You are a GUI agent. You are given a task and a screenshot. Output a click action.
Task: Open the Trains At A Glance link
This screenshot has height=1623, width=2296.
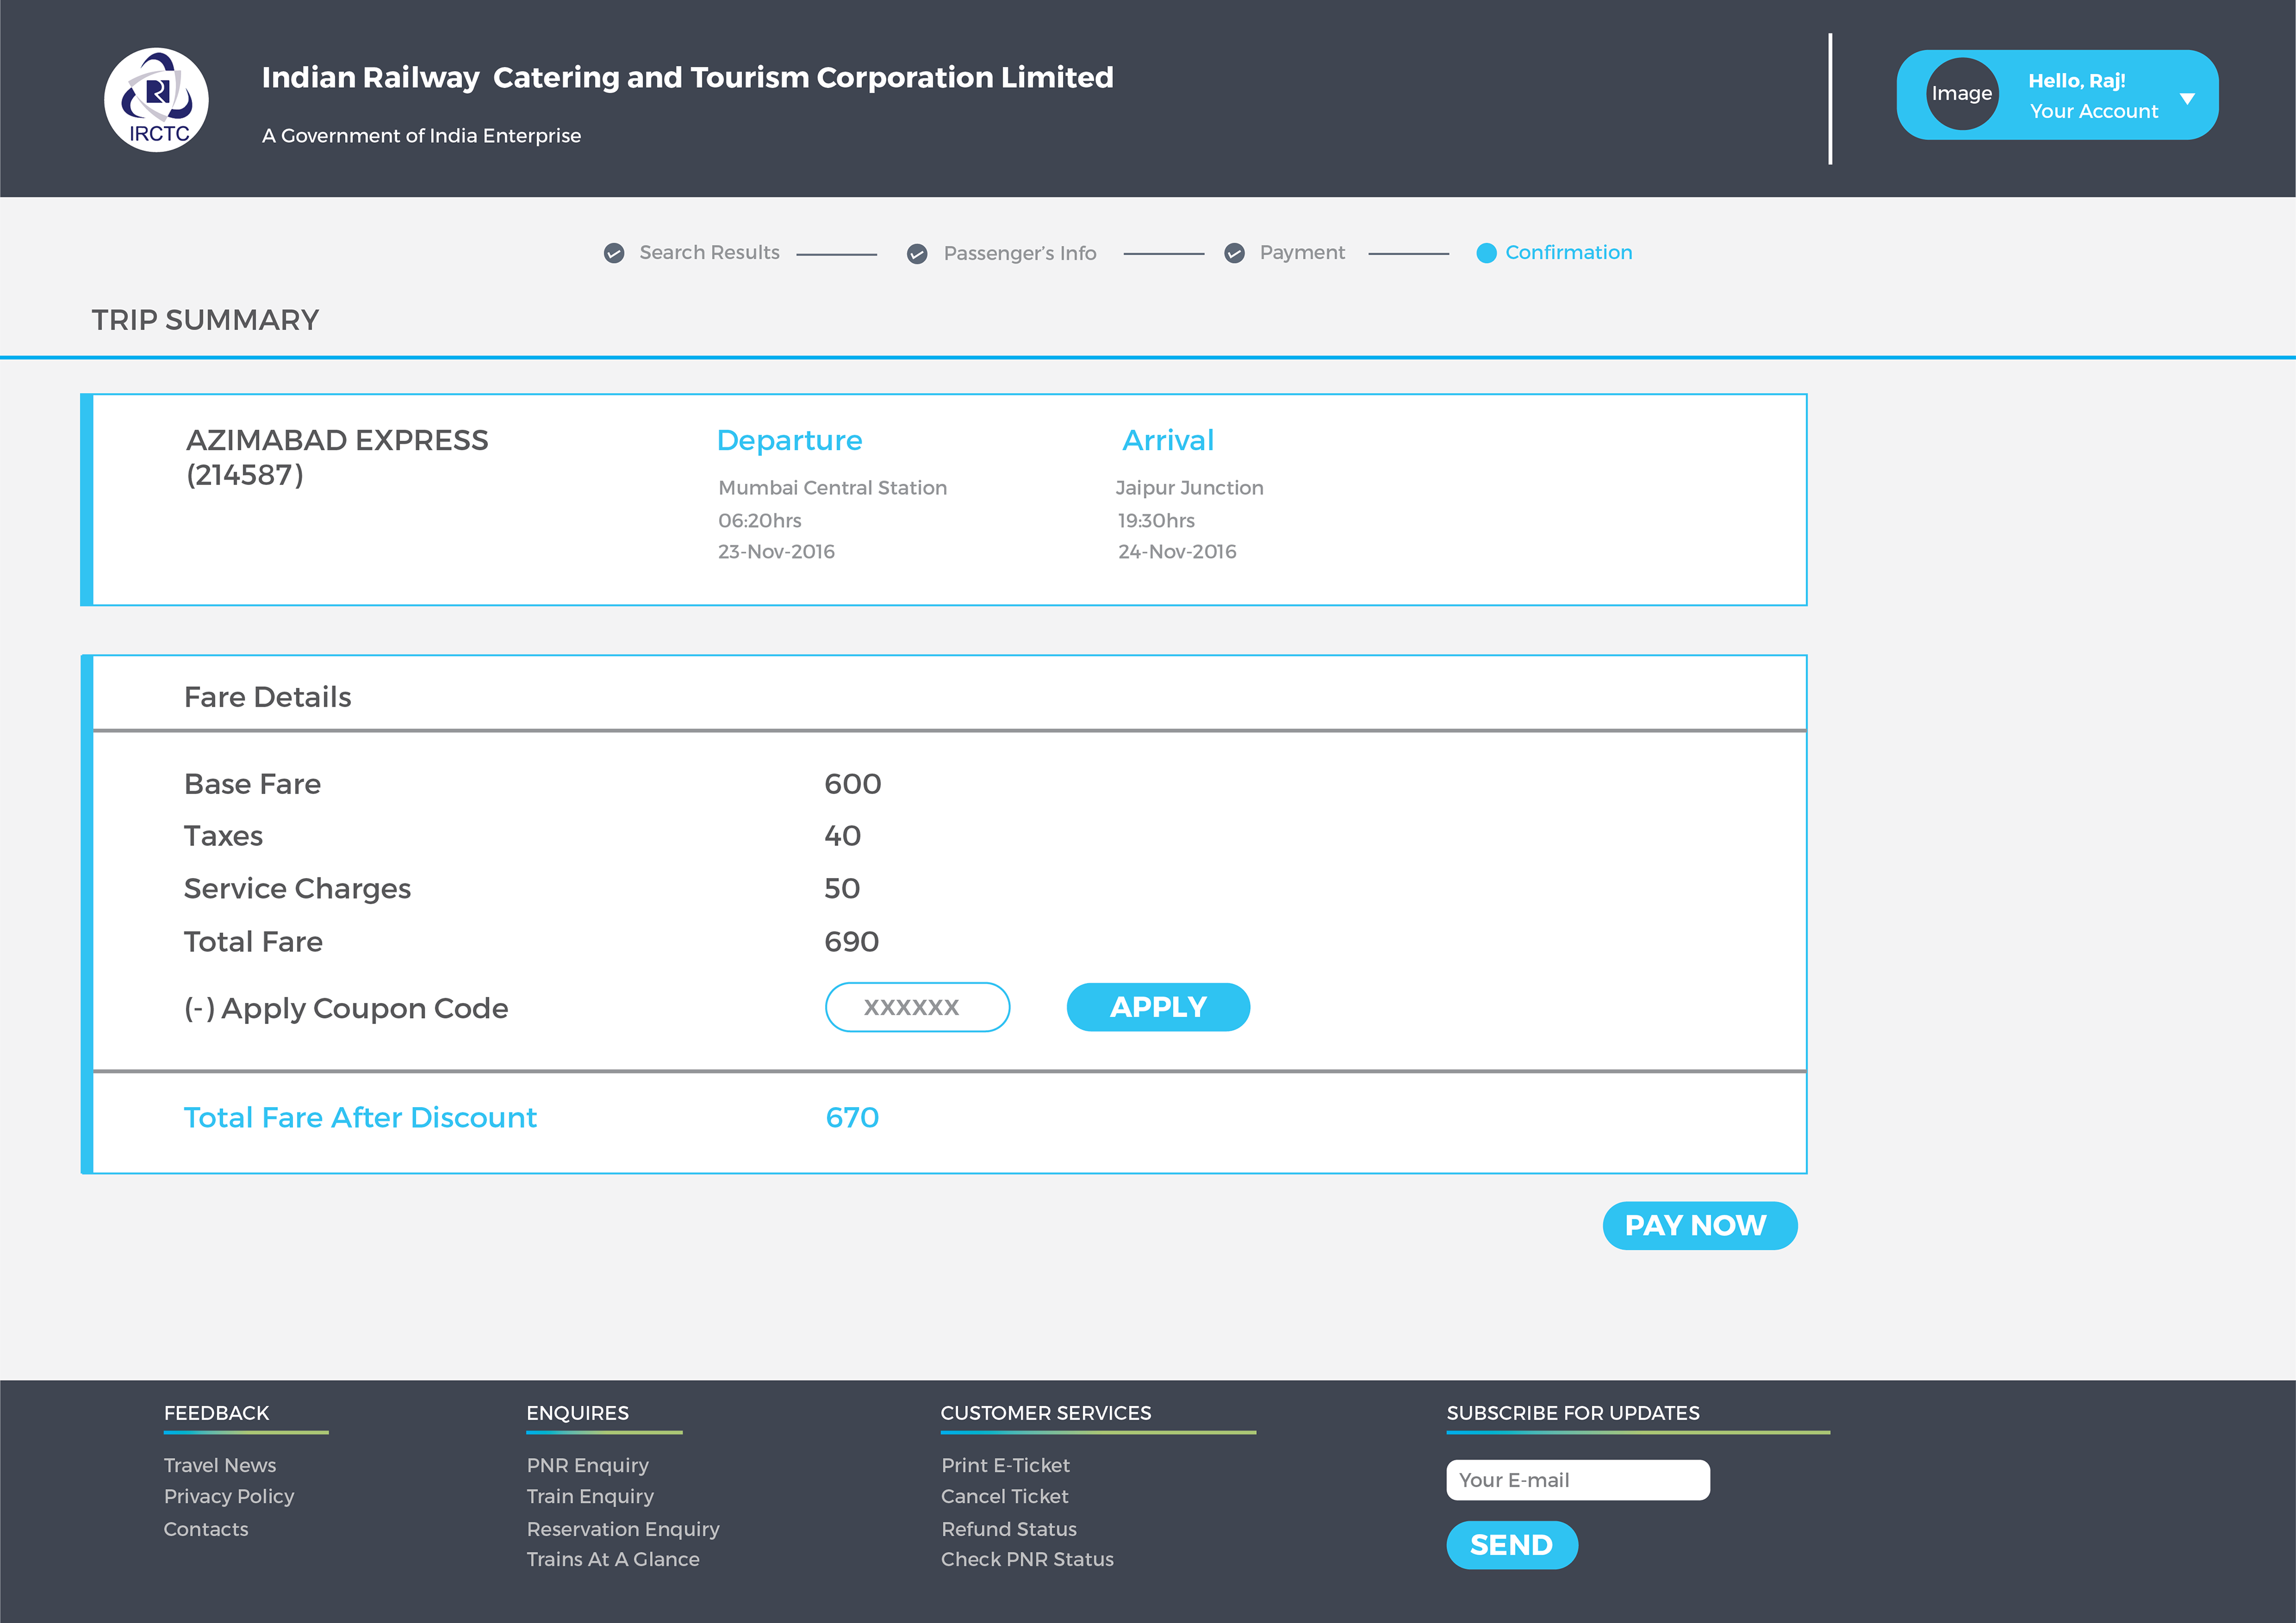[613, 1559]
